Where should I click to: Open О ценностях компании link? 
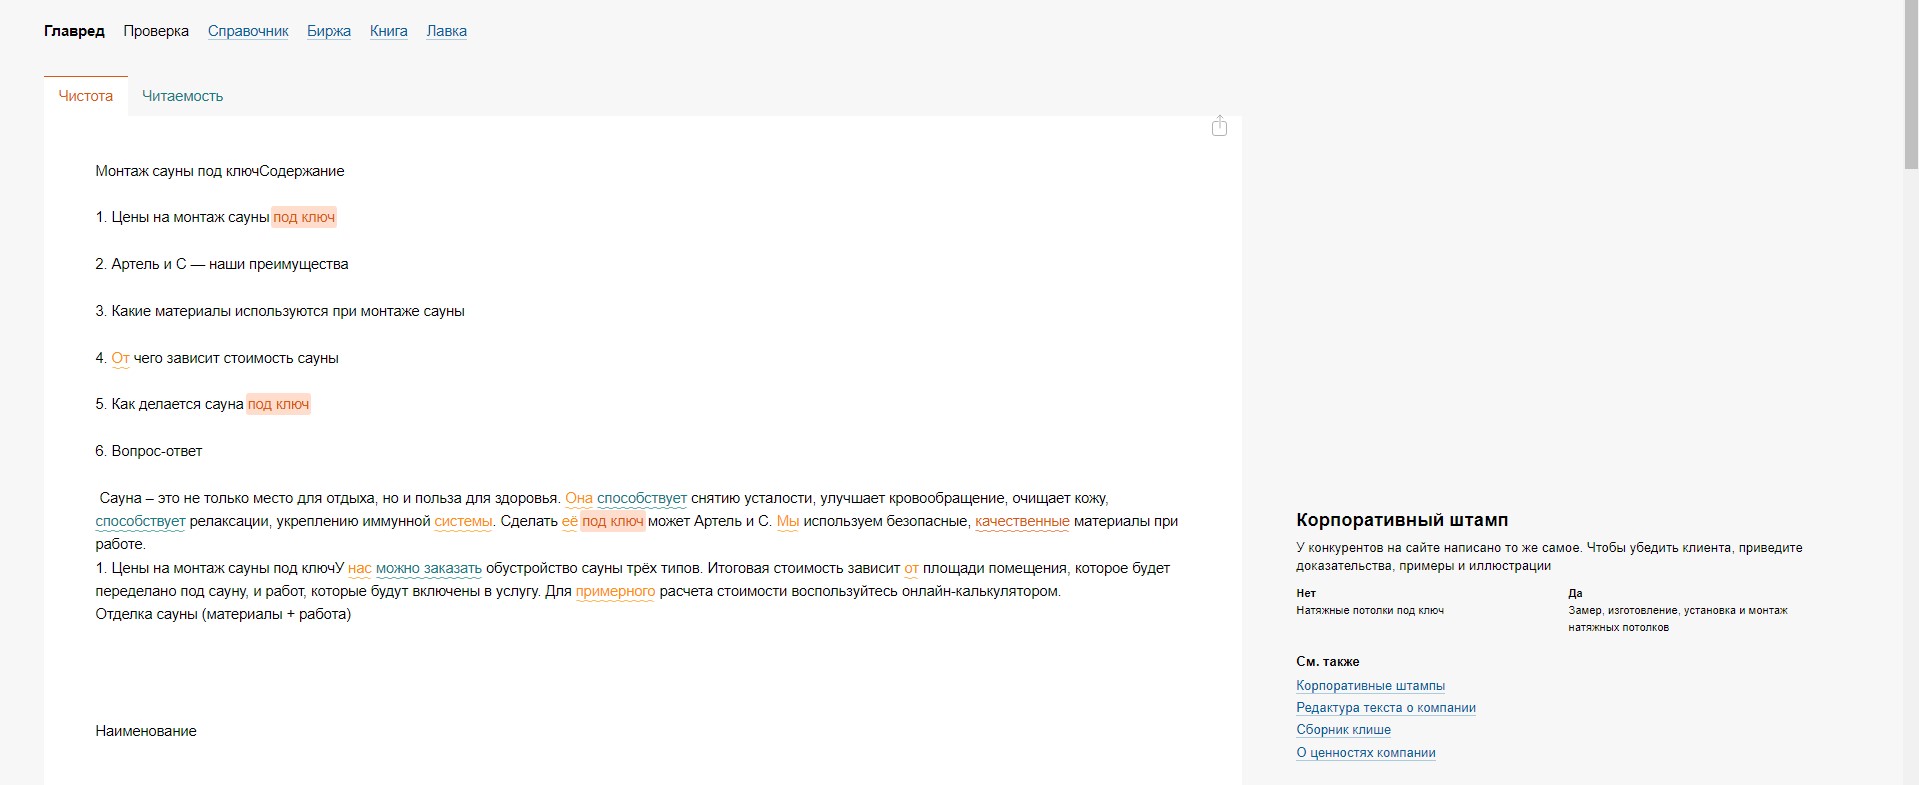coord(1366,753)
